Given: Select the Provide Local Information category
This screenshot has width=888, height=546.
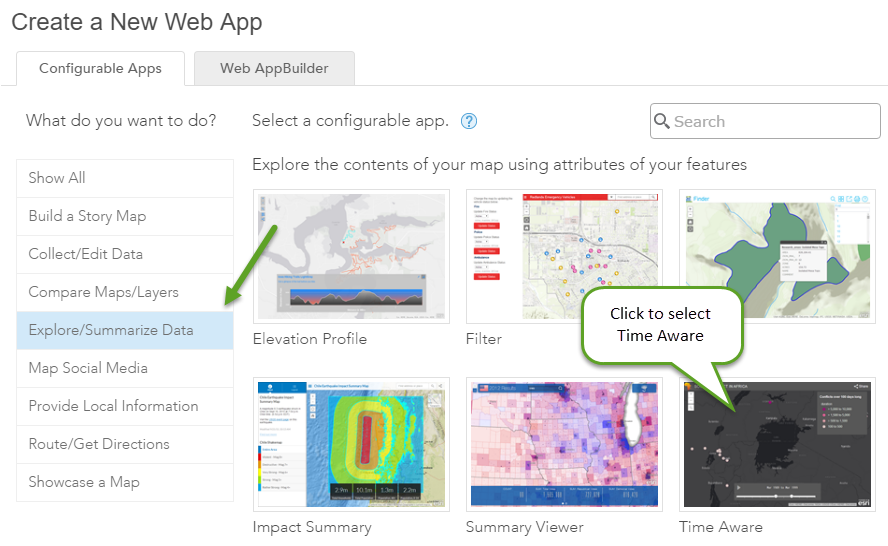Looking at the screenshot, I should point(125,406).
